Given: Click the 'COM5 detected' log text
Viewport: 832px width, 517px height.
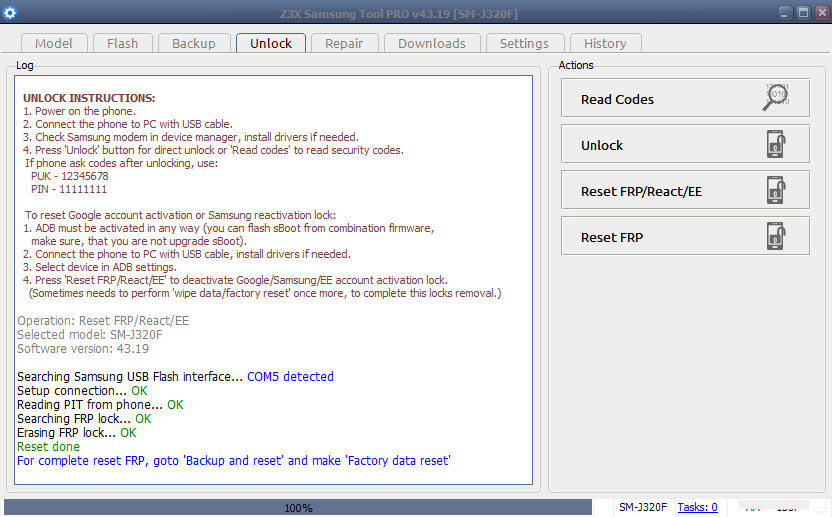Looking at the screenshot, I should [290, 376].
